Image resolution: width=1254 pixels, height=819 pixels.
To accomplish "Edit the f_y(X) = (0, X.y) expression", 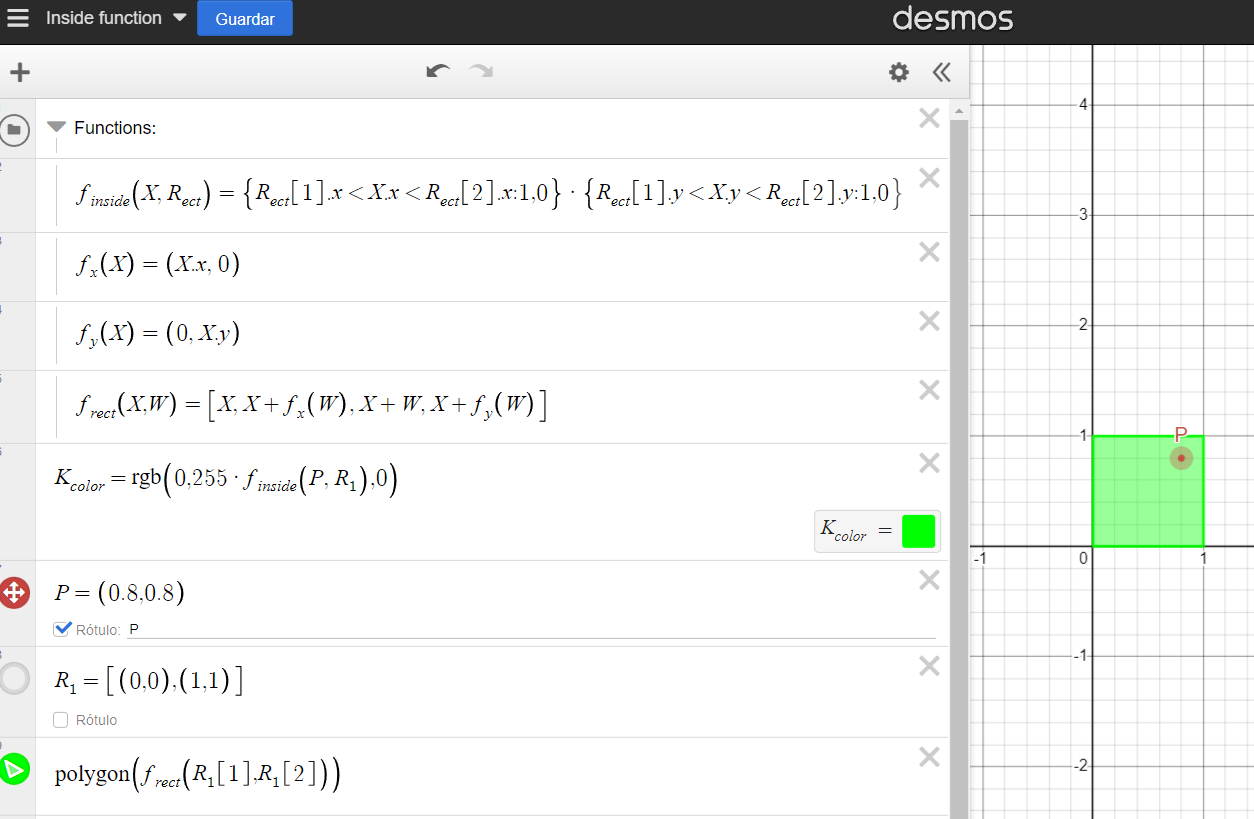I will click(158, 334).
